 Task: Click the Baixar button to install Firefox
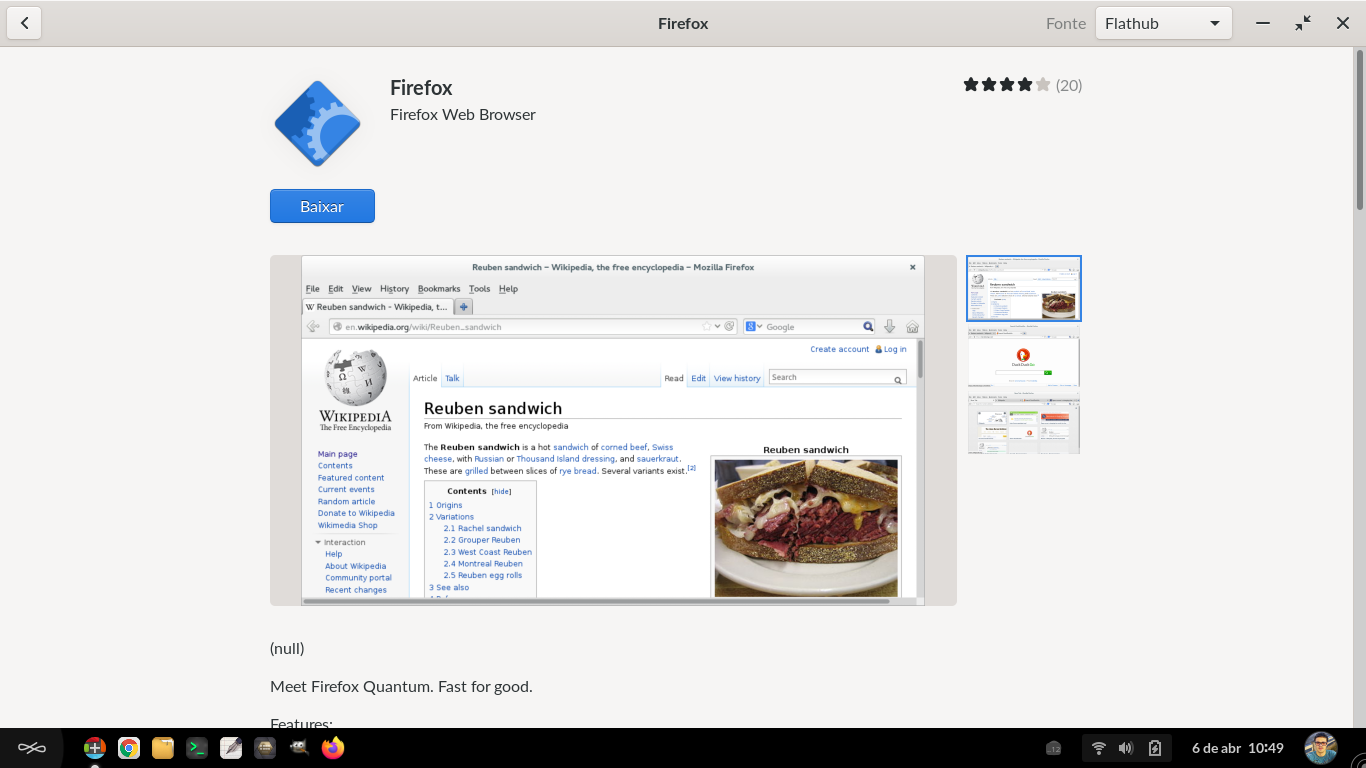pyautogui.click(x=322, y=206)
